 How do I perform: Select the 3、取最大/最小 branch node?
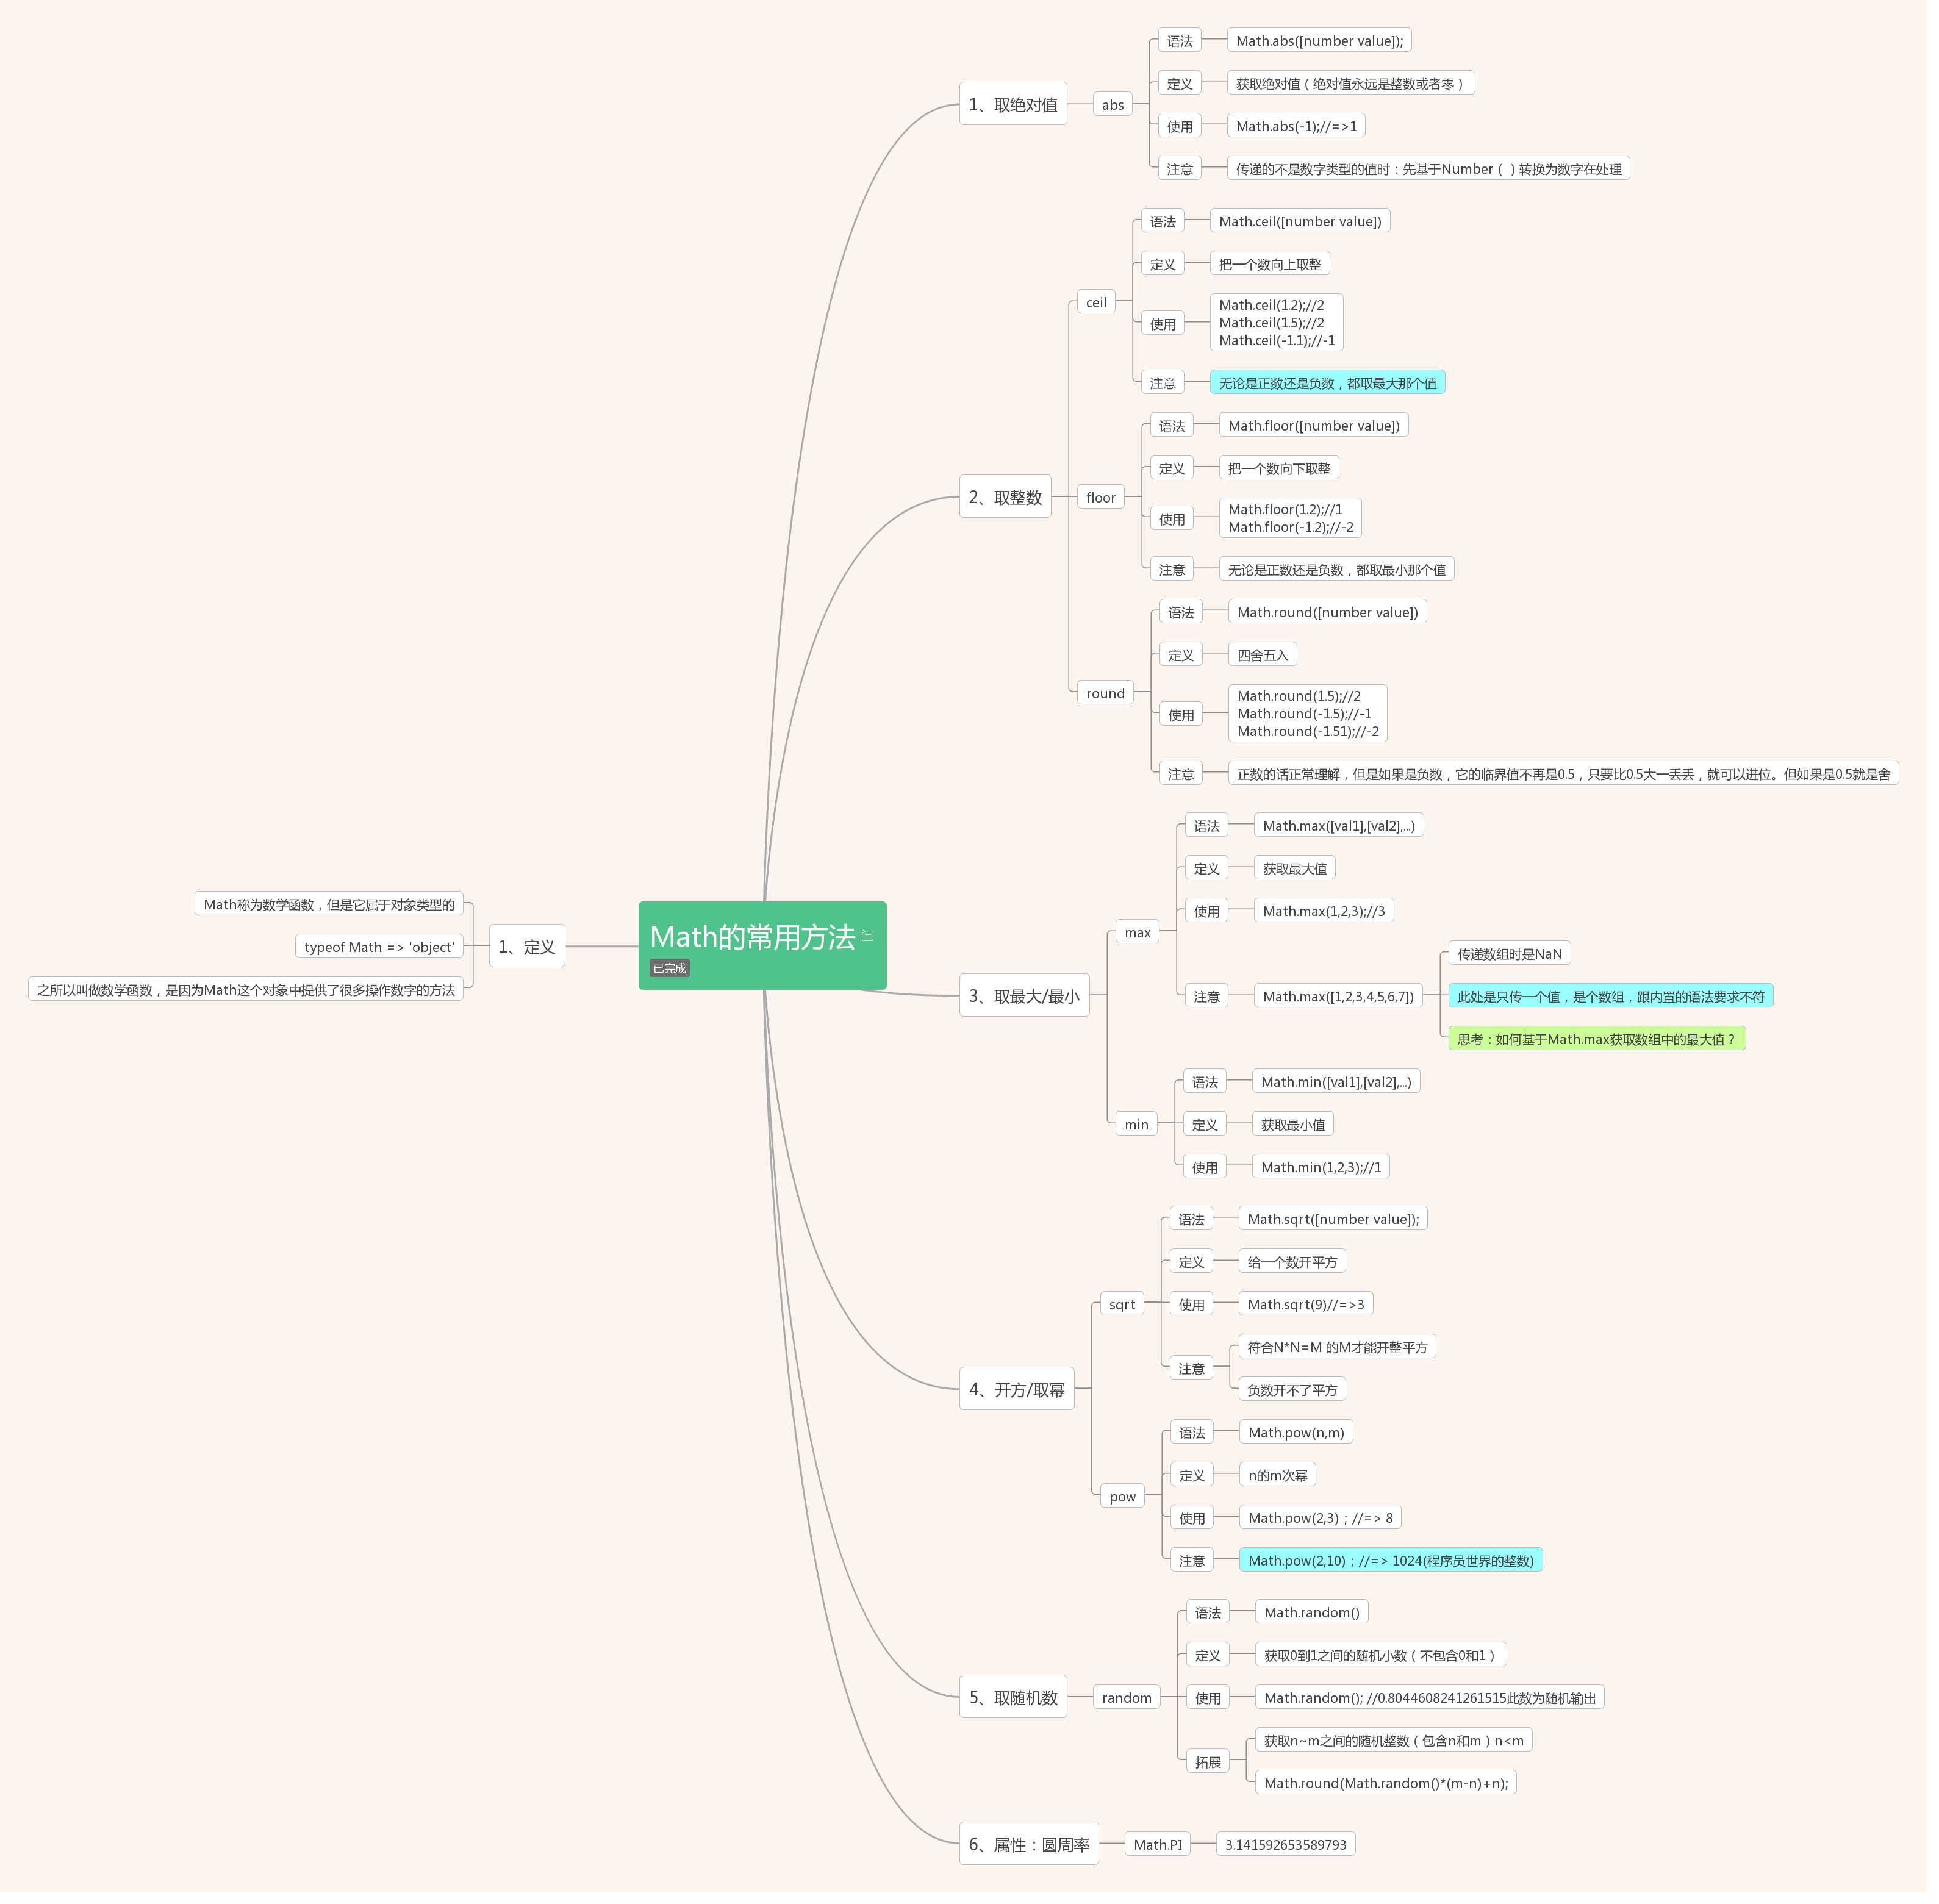pos(1024,996)
